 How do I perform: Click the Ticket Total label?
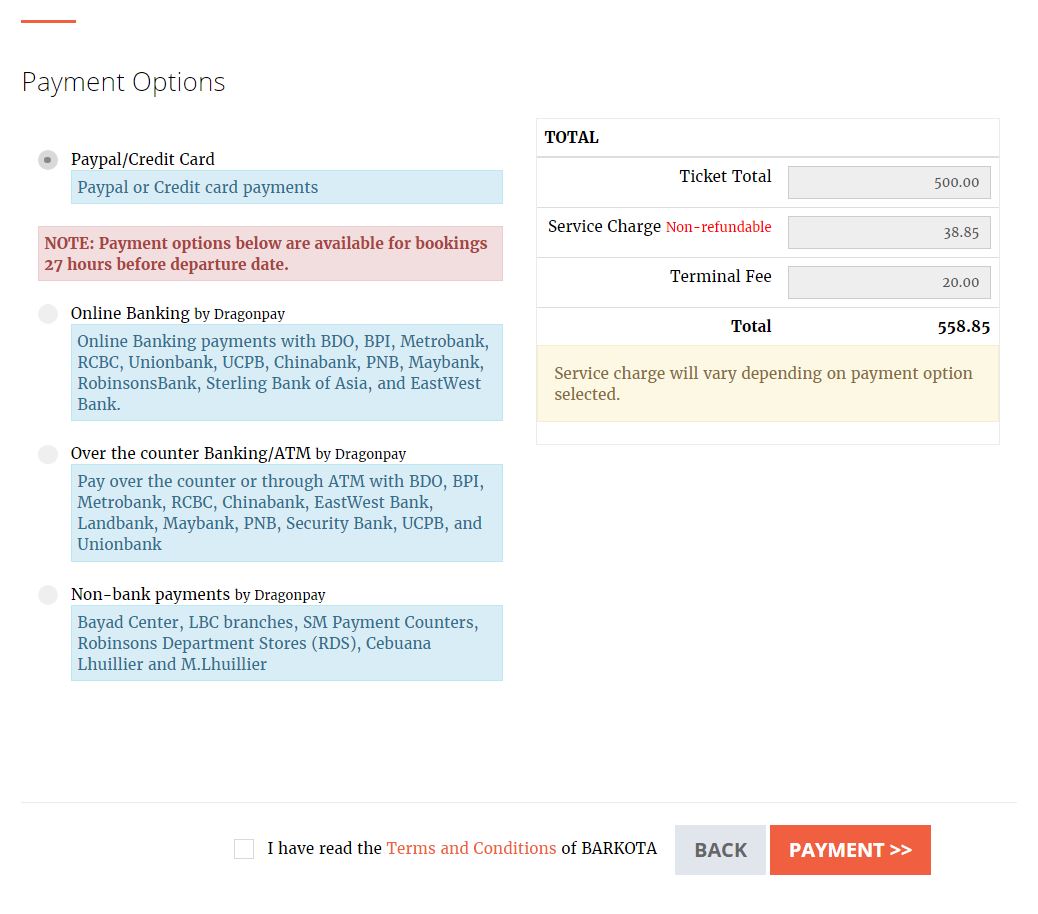point(725,177)
